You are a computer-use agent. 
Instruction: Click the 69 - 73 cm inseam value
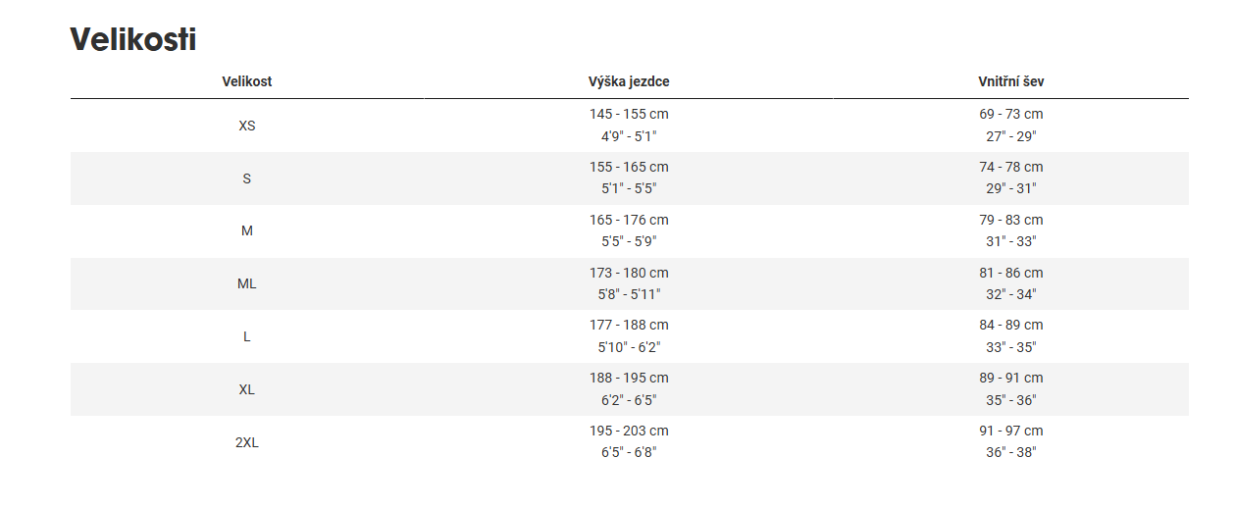tap(1010, 115)
